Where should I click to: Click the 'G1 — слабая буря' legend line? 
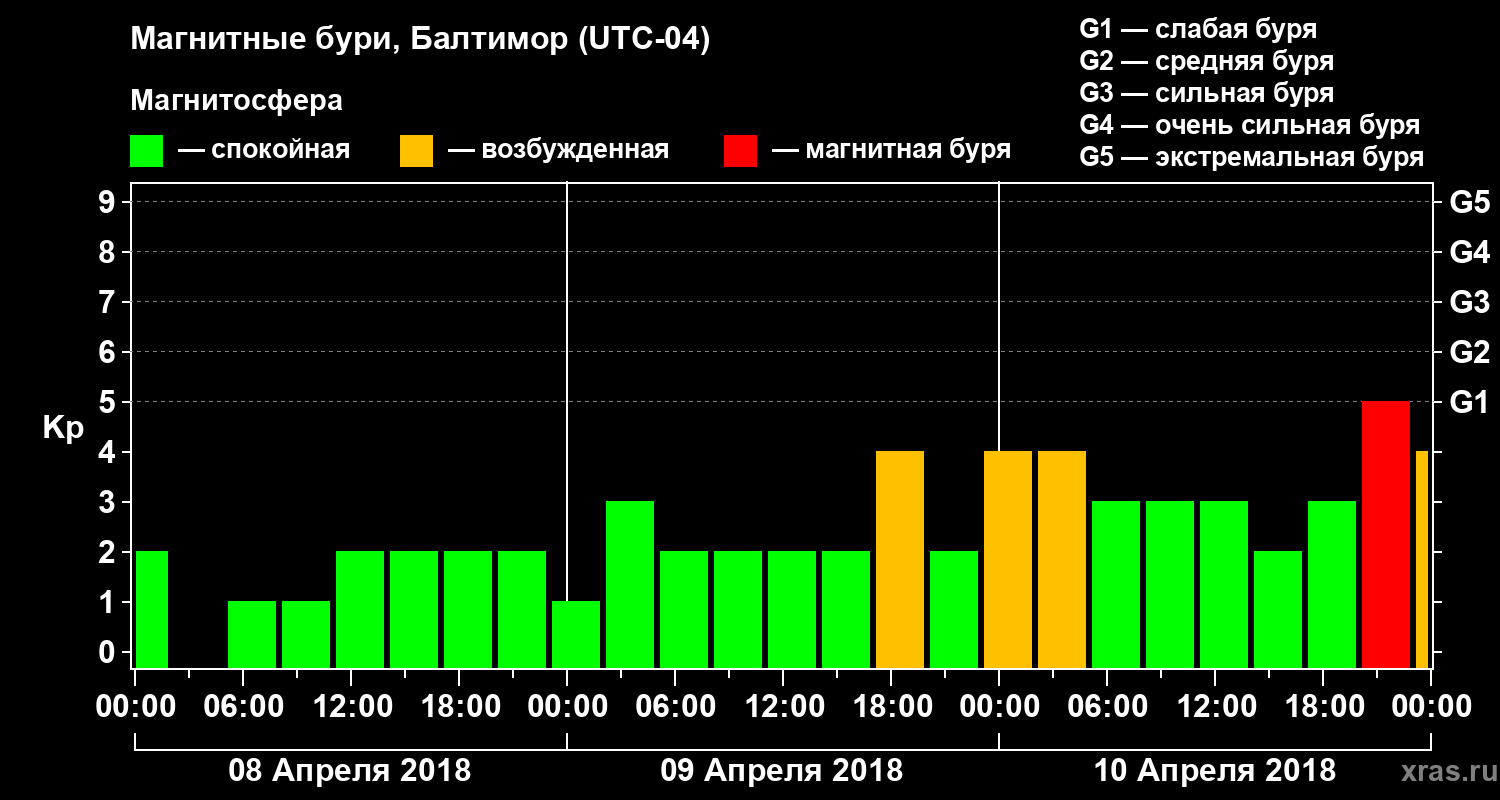(1198, 29)
